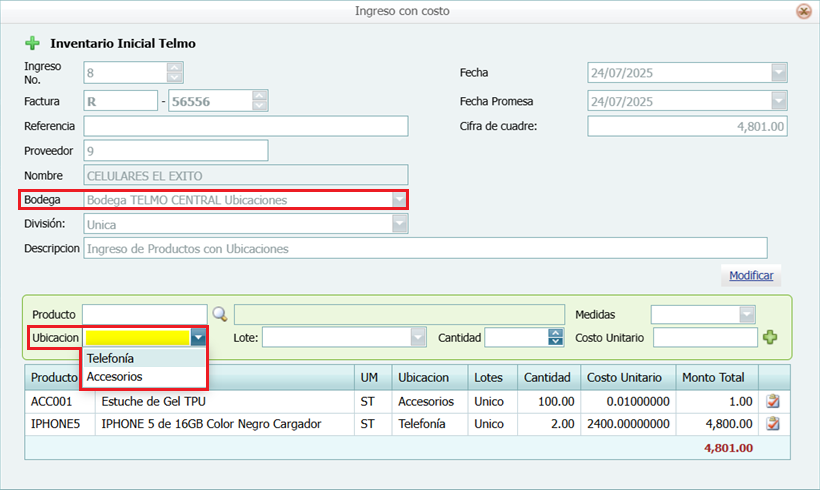This screenshot has height=490, width=820.
Task: Open the Bodega dropdown
Action: 399,200
